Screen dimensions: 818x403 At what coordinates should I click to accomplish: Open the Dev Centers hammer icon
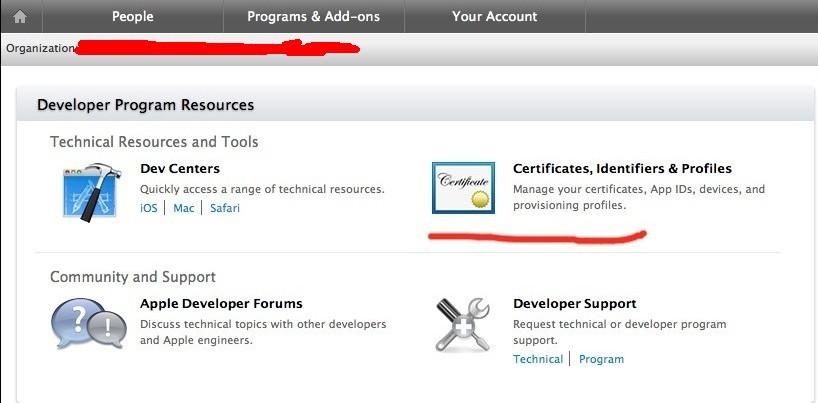tap(92, 192)
